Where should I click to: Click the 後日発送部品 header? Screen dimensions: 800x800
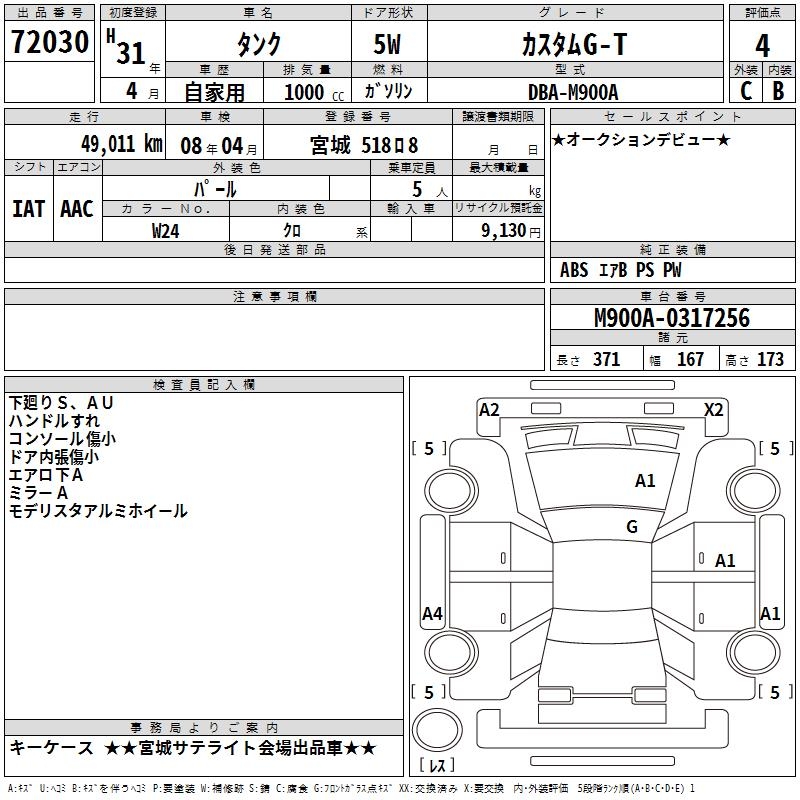pos(274,249)
